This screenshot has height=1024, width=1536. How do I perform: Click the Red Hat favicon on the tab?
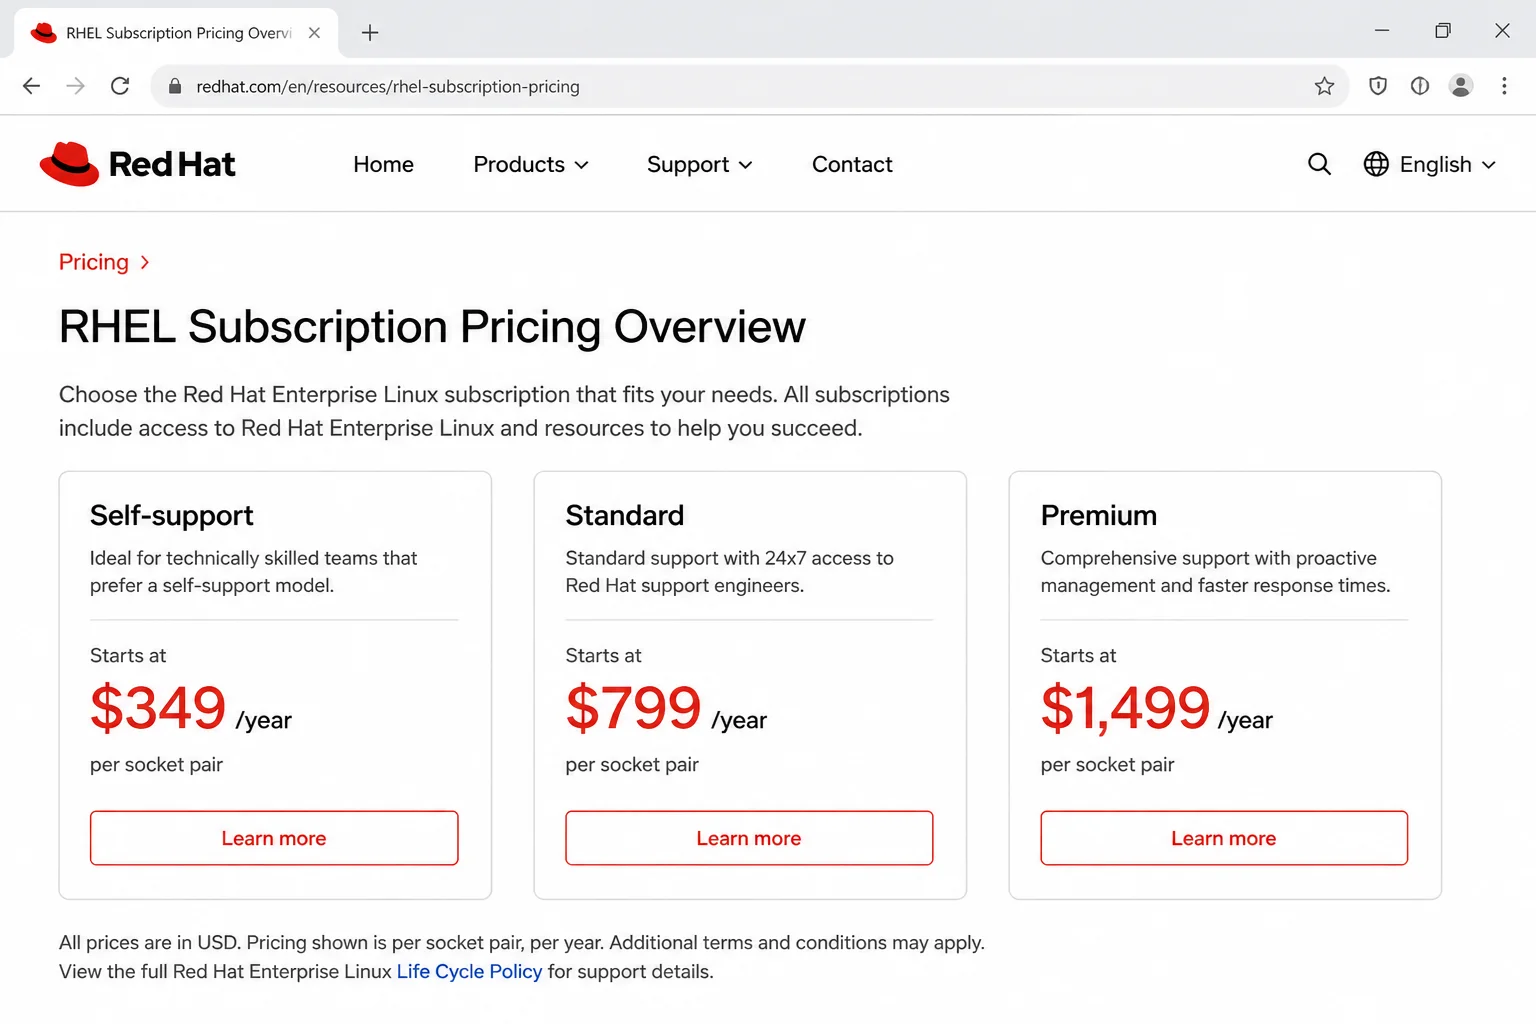click(43, 33)
